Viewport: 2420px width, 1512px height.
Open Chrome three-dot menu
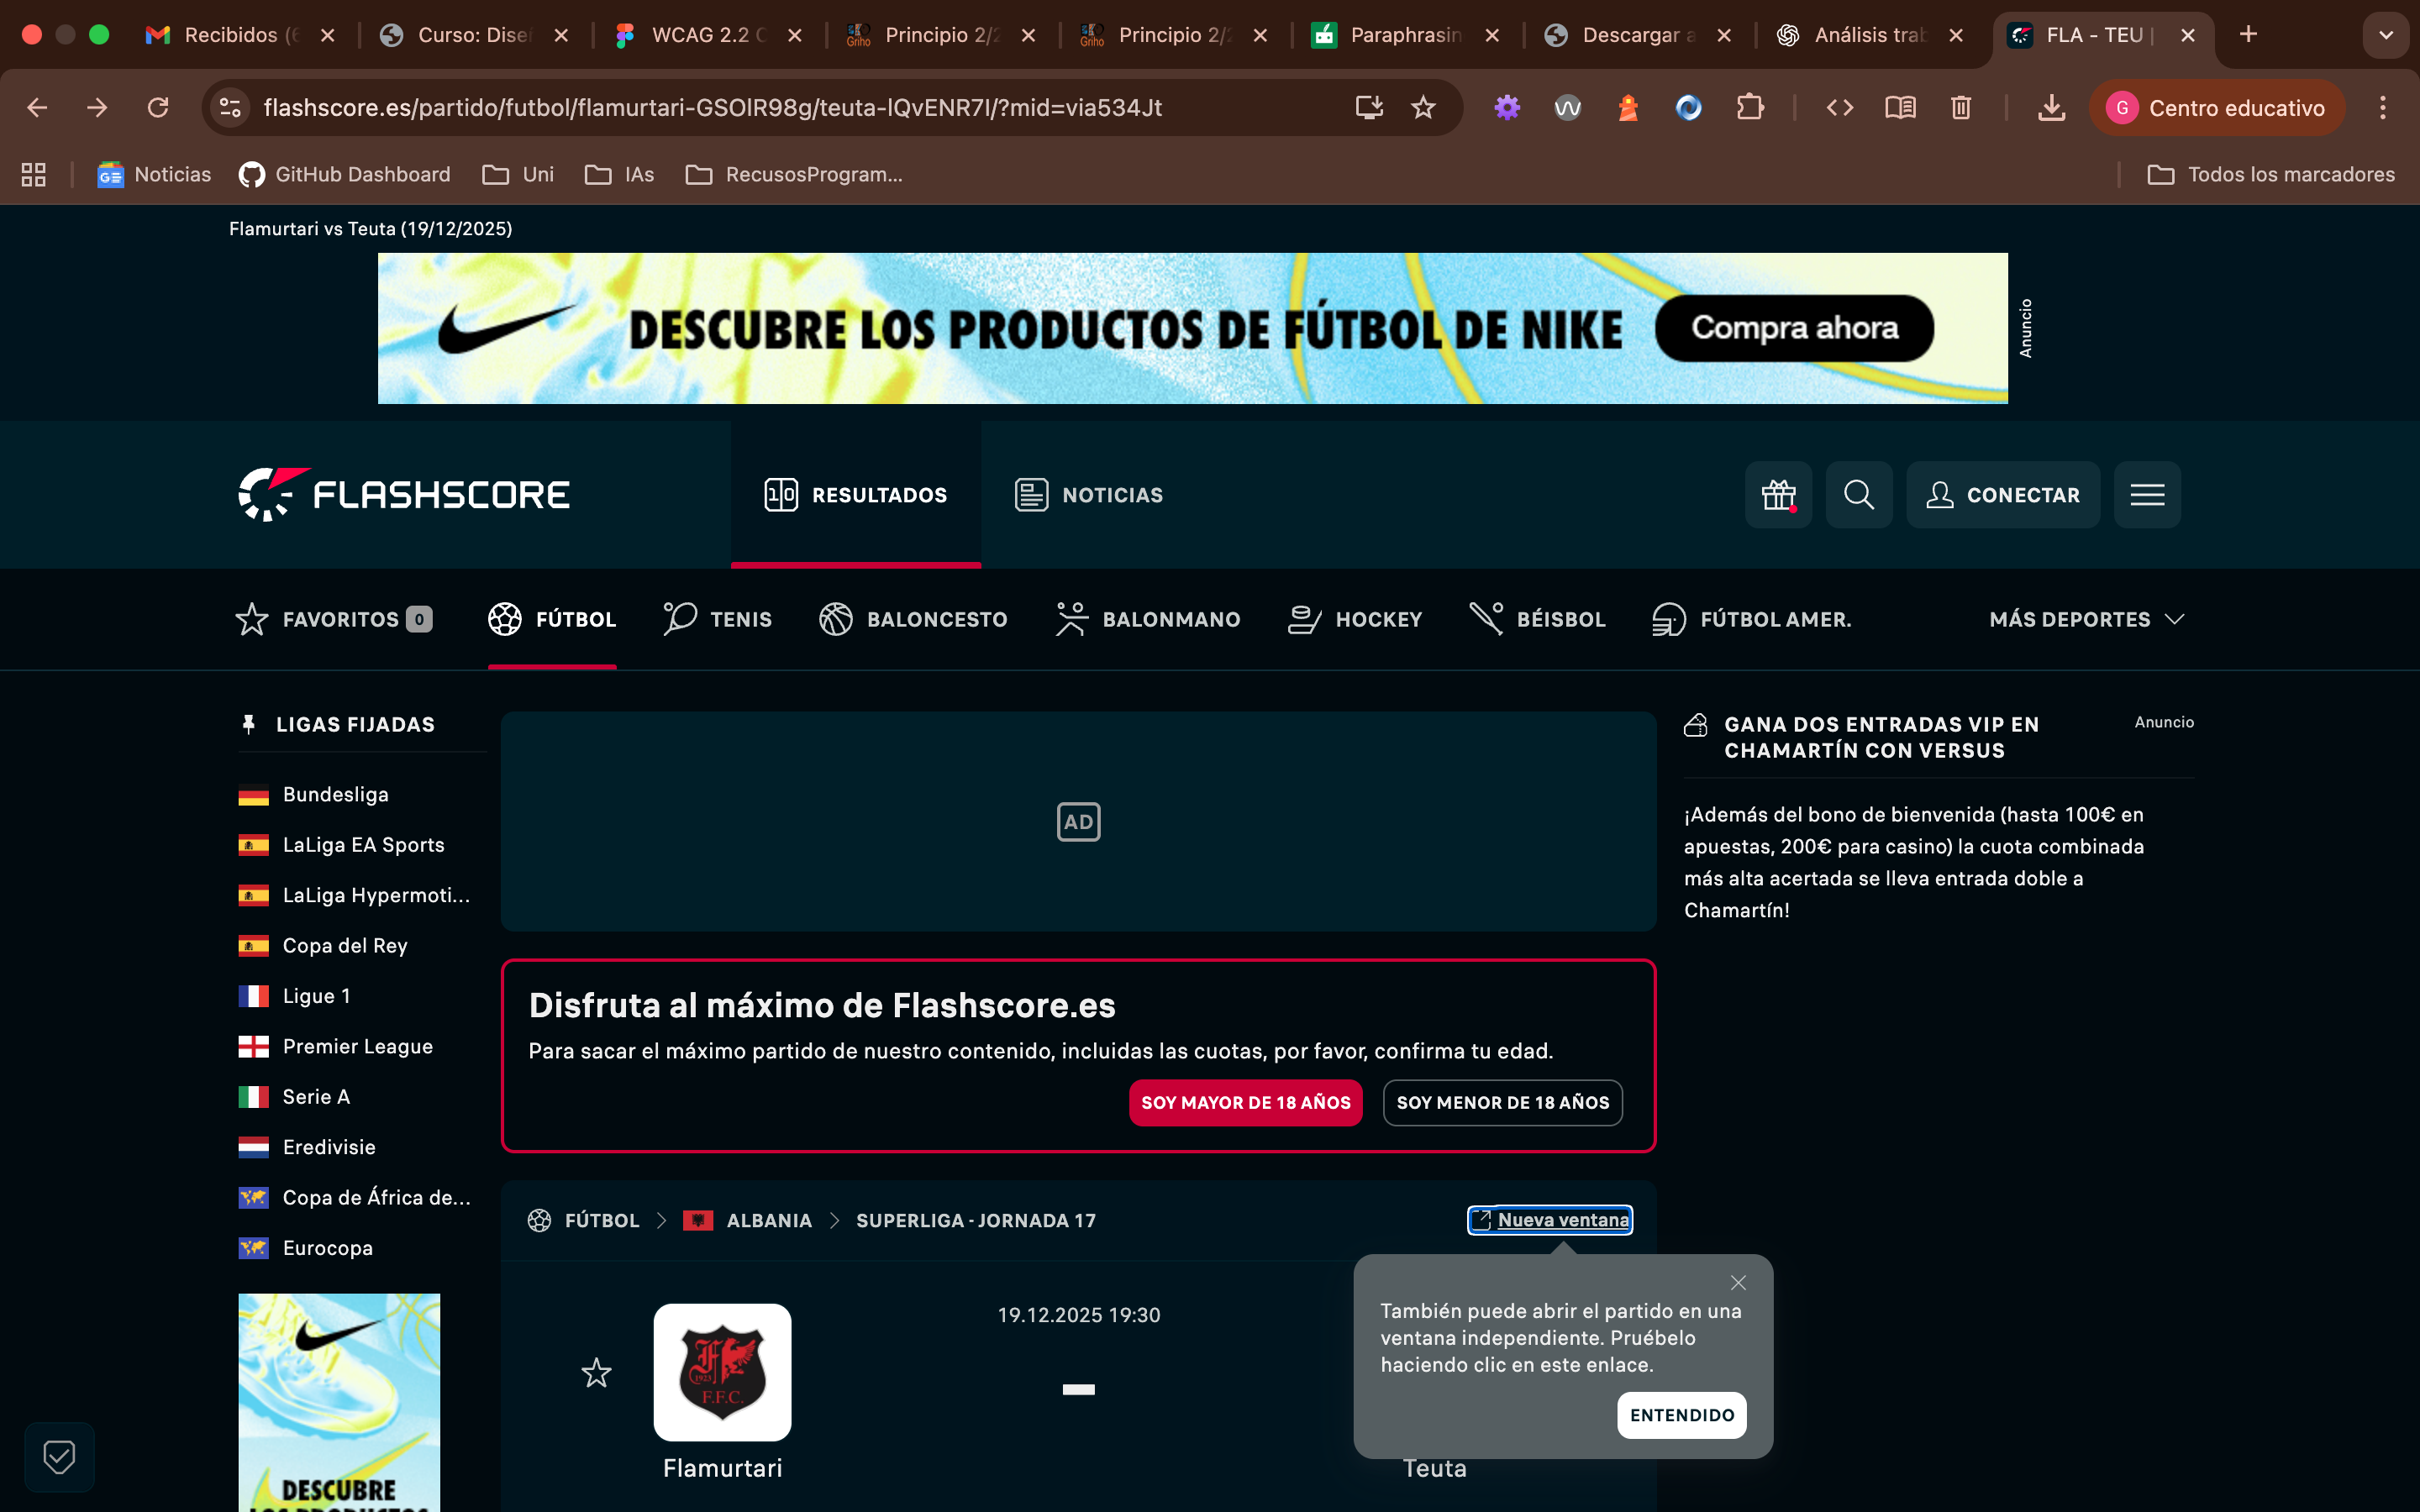tap(2383, 108)
